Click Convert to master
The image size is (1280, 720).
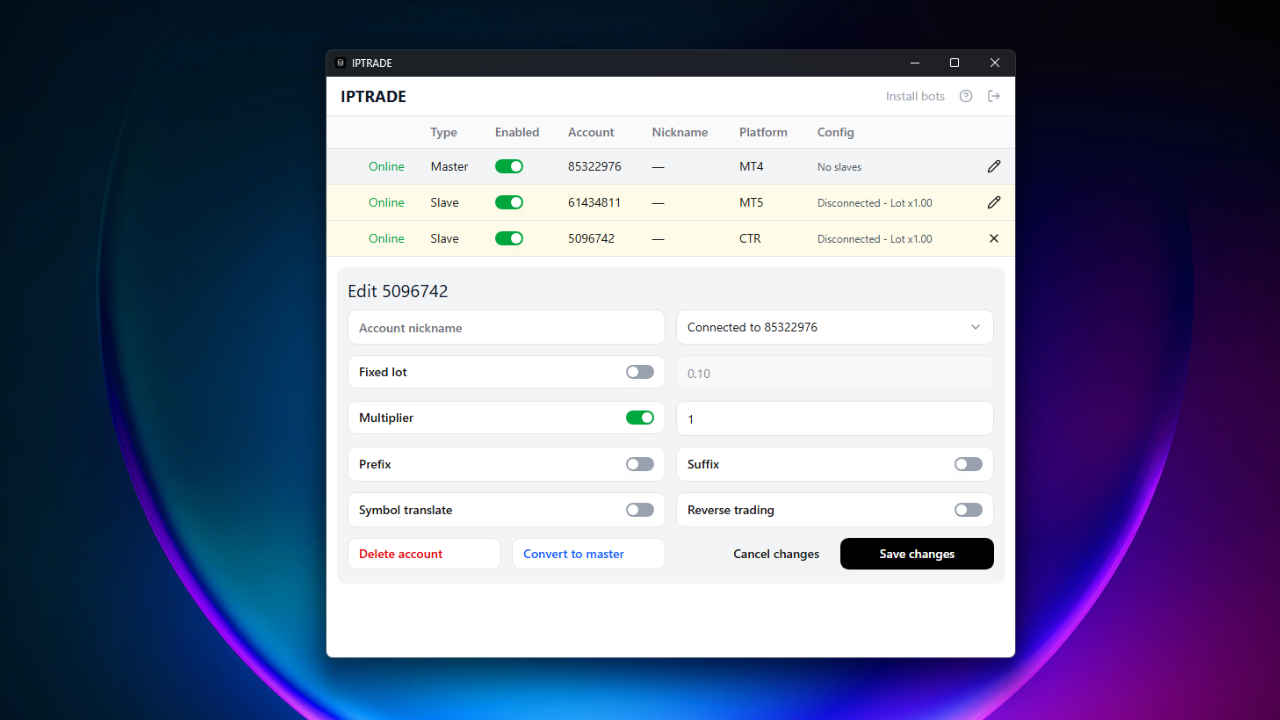coord(588,553)
